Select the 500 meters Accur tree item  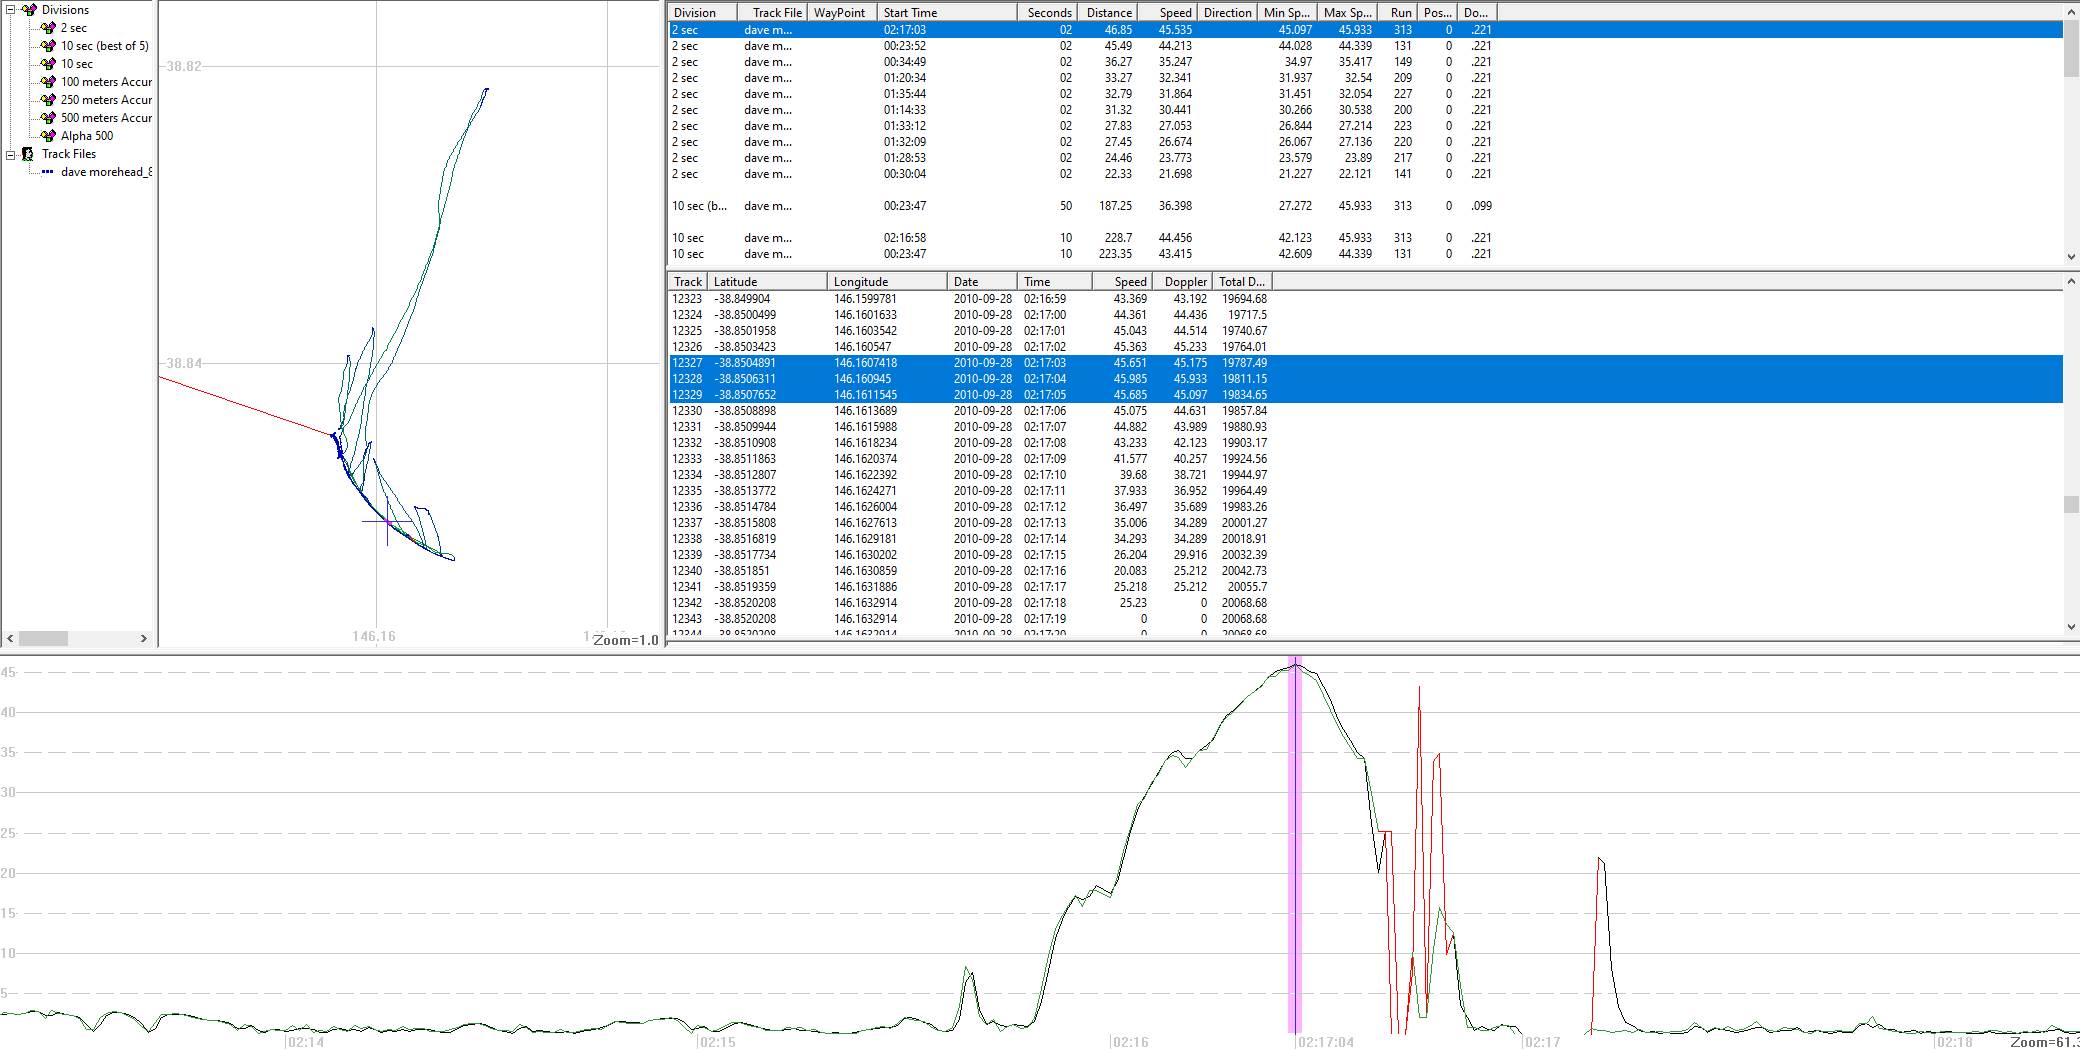pos(106,118)
